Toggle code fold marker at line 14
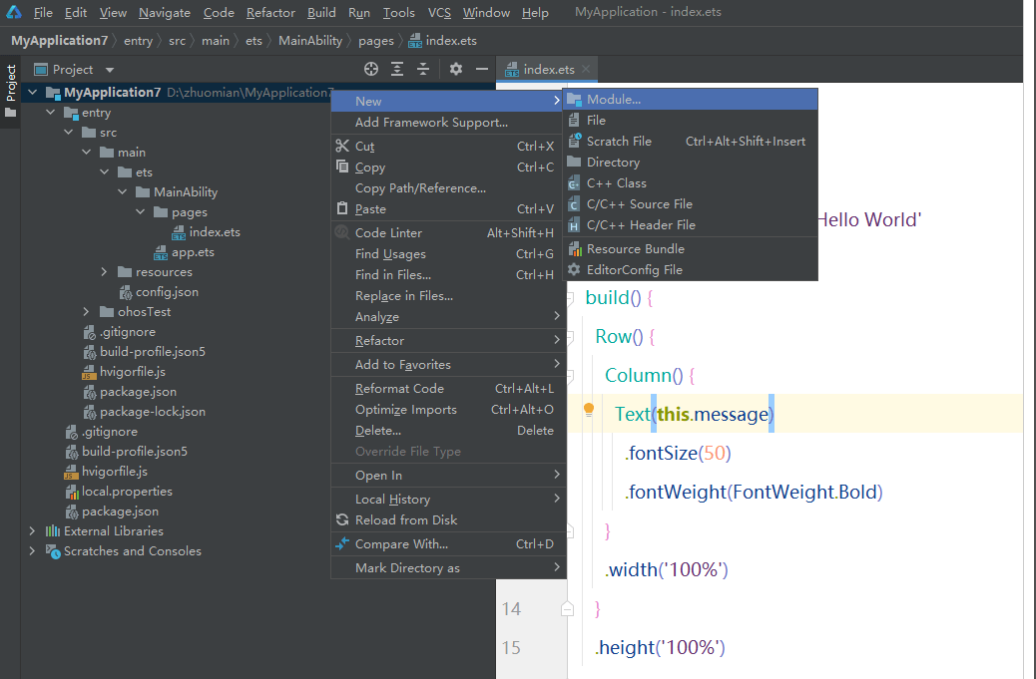Viewport: 1036px width, 679px height. point(568,608)
